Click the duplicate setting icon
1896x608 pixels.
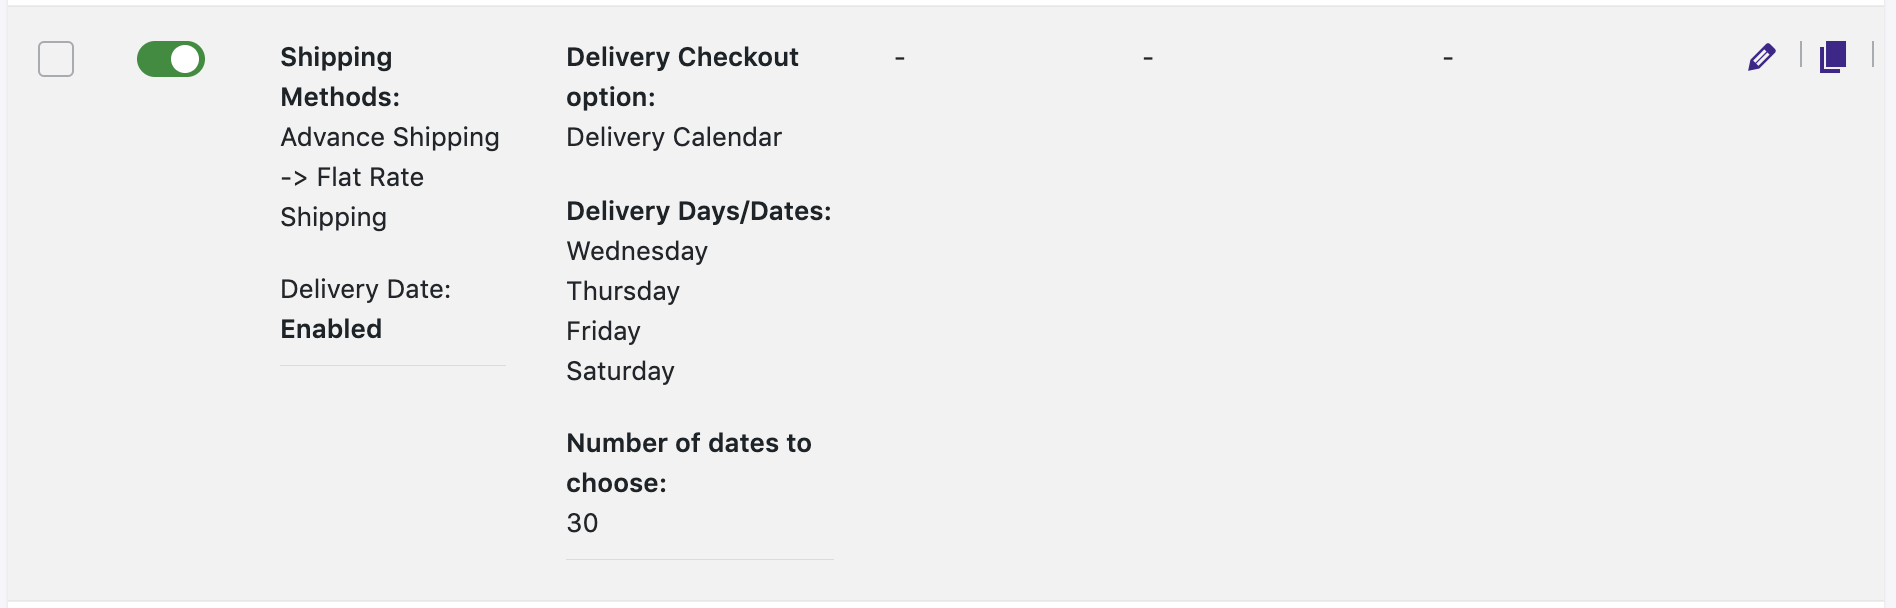pos(1833,56)
